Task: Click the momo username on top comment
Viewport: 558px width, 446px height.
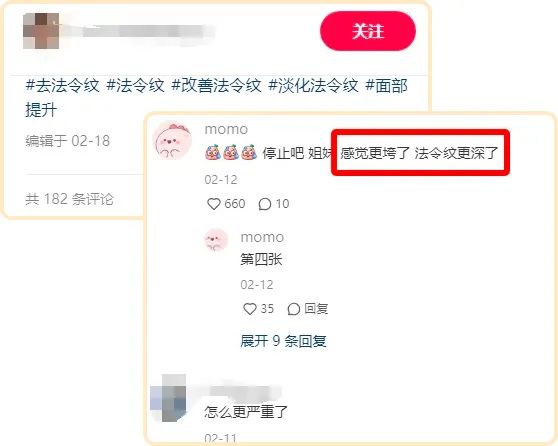Action: [226, 129]
